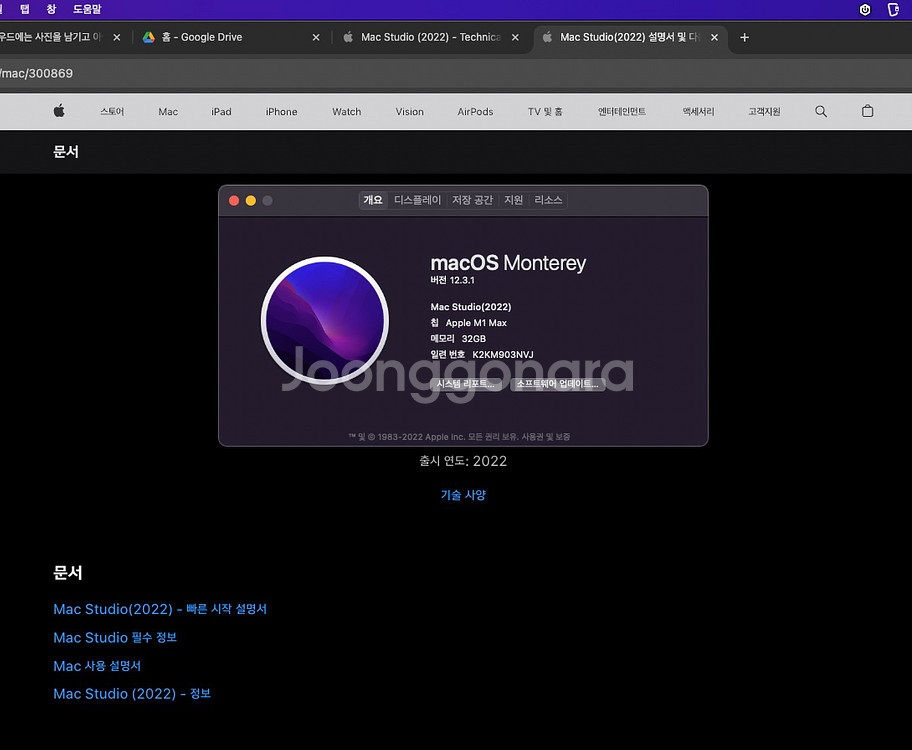The width and height of the screenshot is (912, 750).
Task: Open the search magnifier icon
Action: pos(821,111)
